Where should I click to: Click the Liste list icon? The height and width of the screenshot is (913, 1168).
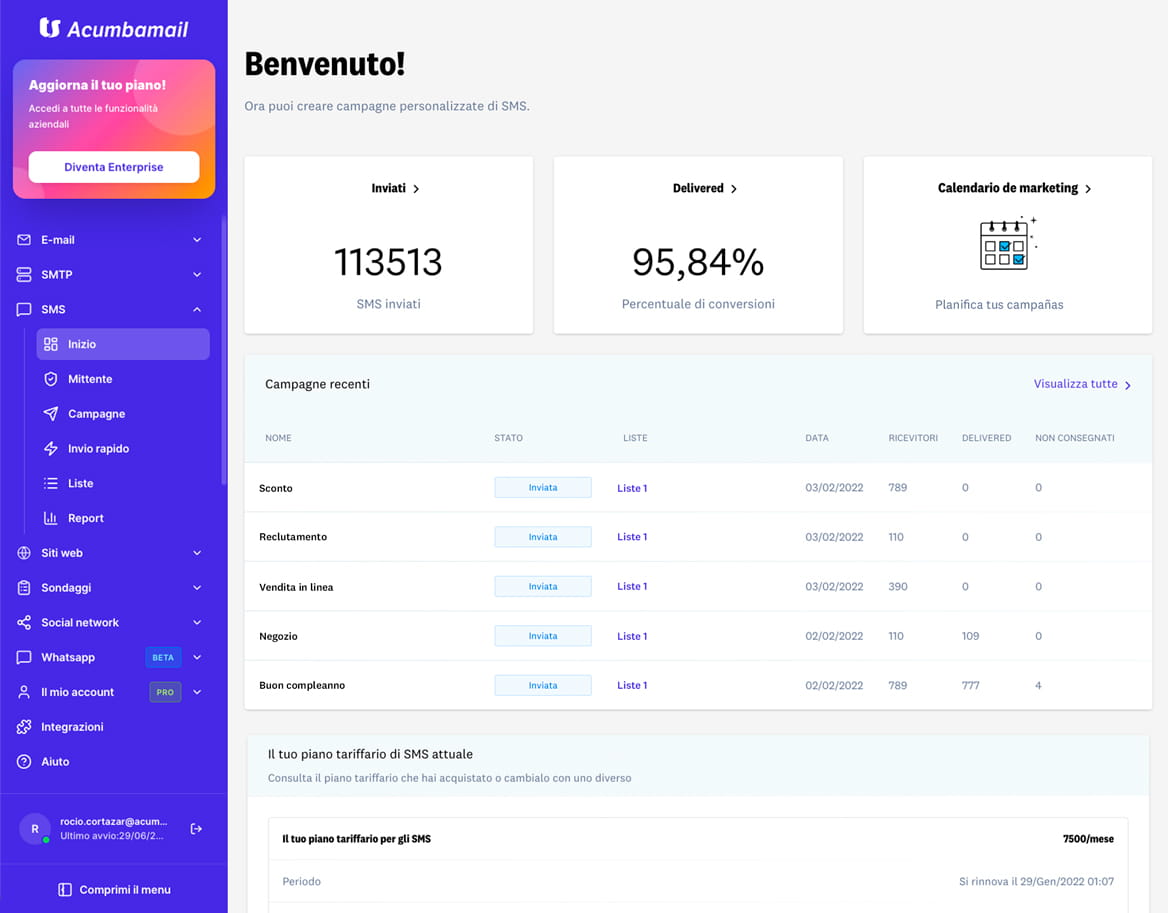point(51,483)
